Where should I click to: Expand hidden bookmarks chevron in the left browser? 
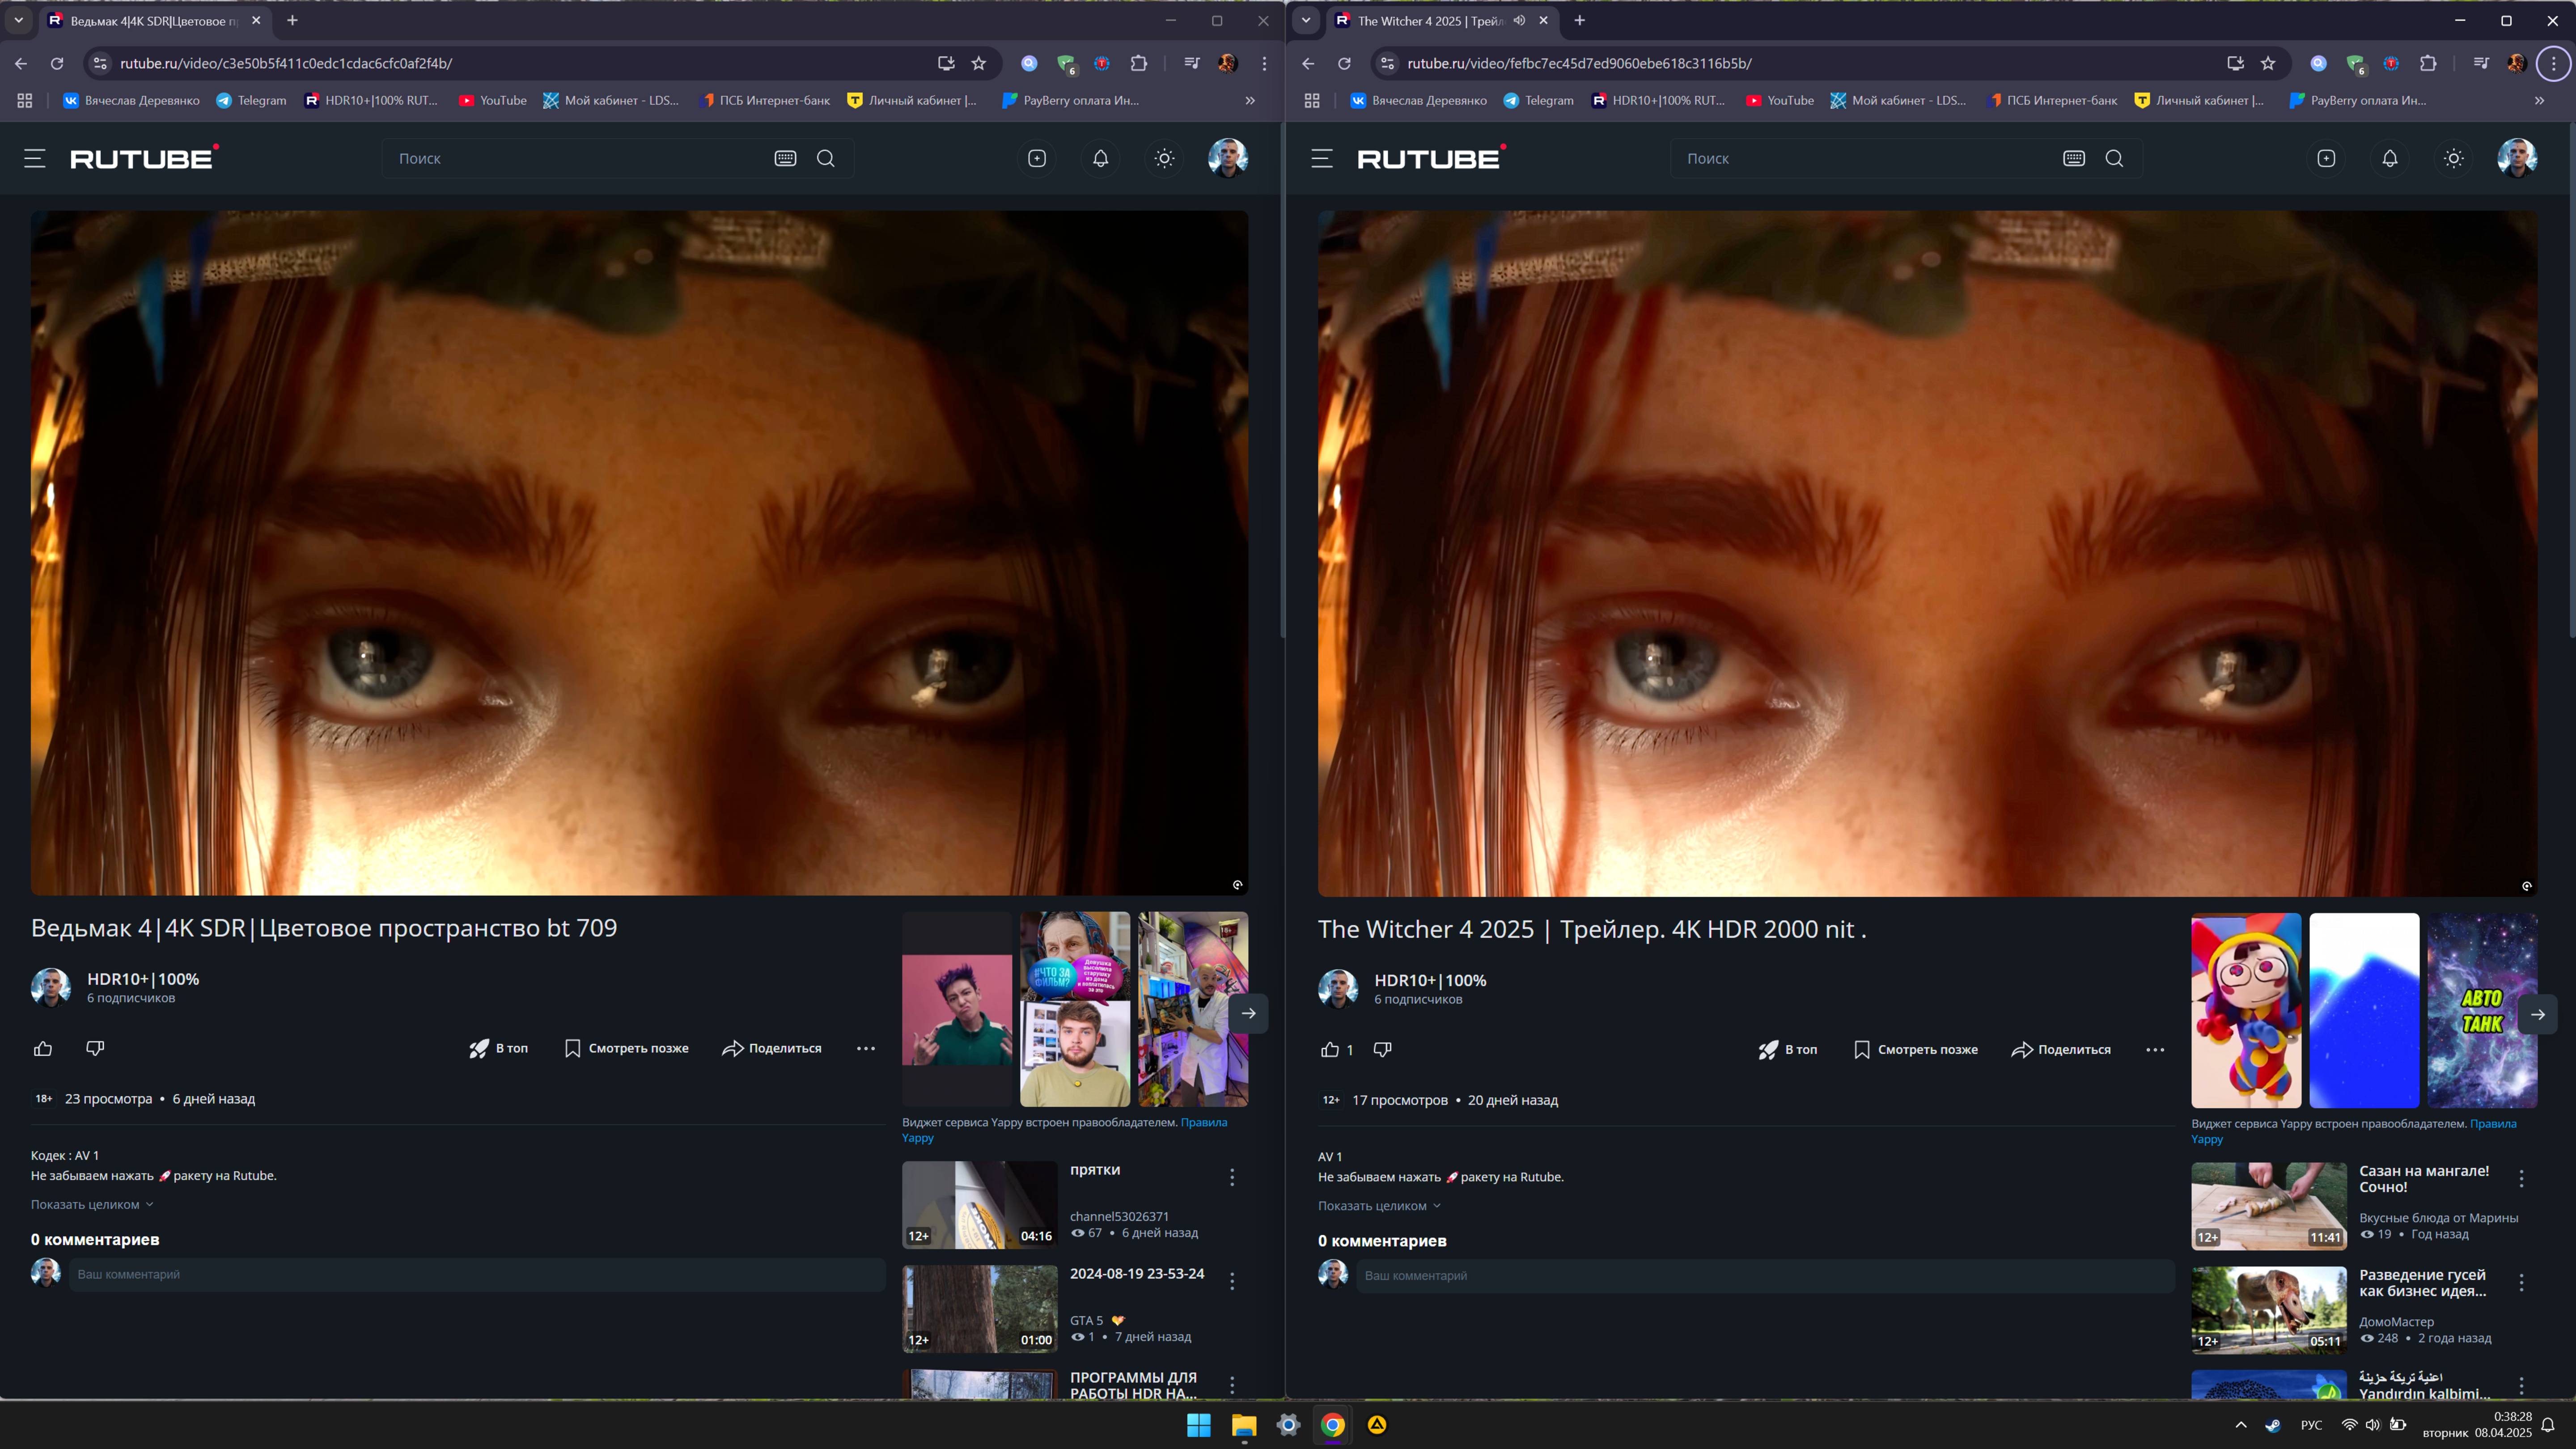(x=1250, y=100)
